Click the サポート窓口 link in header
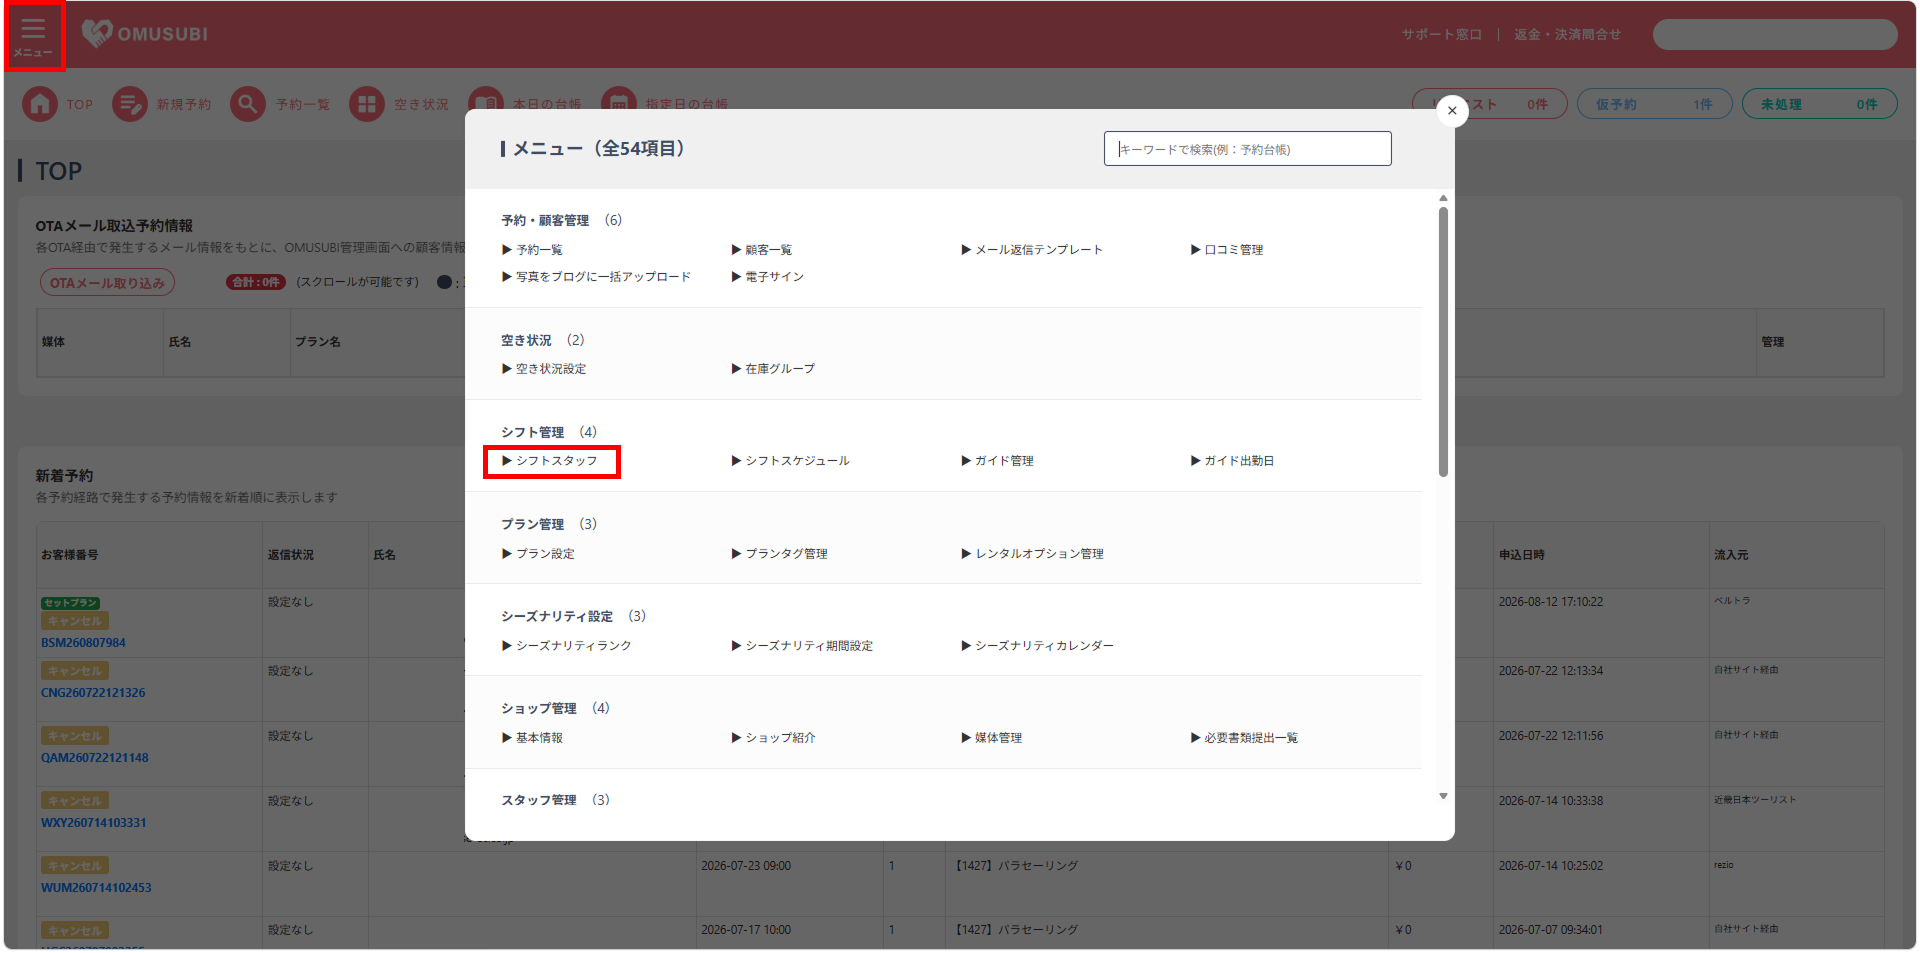 1441,34
